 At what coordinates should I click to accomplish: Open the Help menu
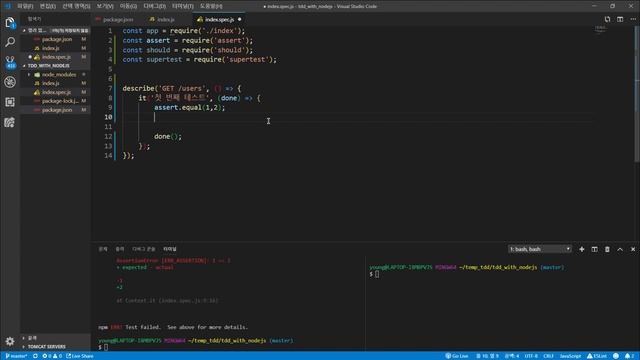click(211, 6)
